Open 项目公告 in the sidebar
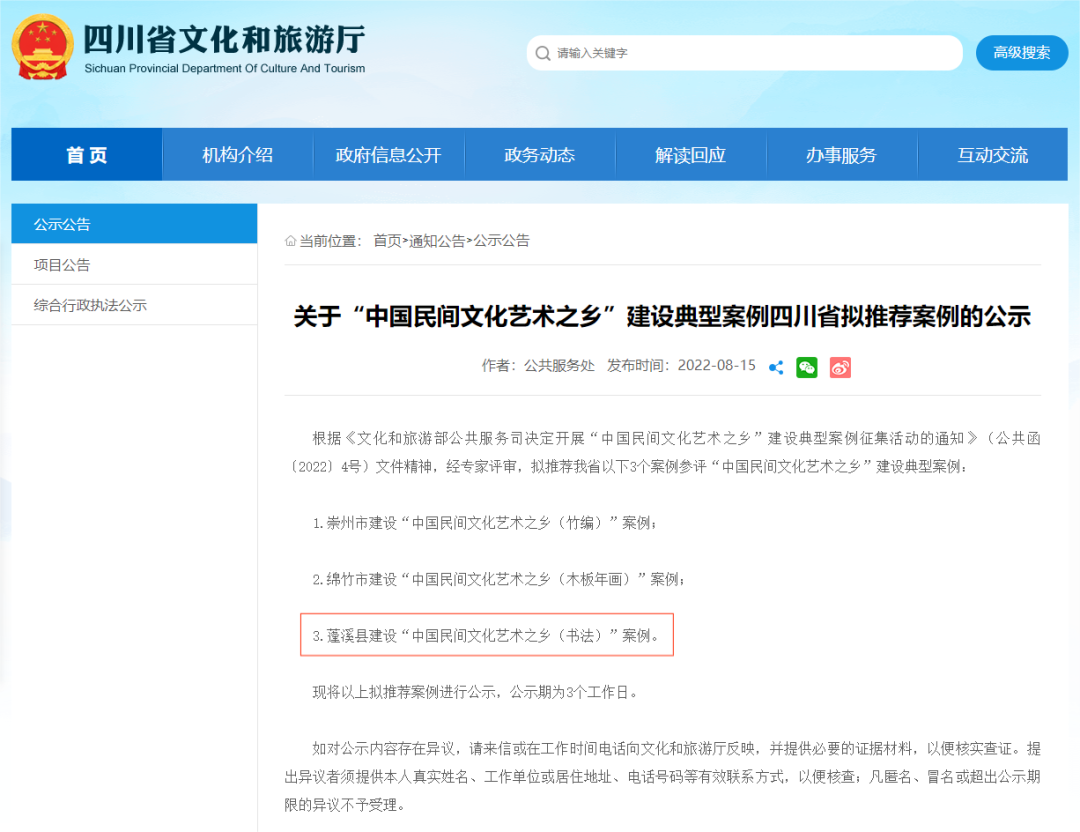Screen dimensions: 1080x832 pyautogui.click(x=62, y=265)
